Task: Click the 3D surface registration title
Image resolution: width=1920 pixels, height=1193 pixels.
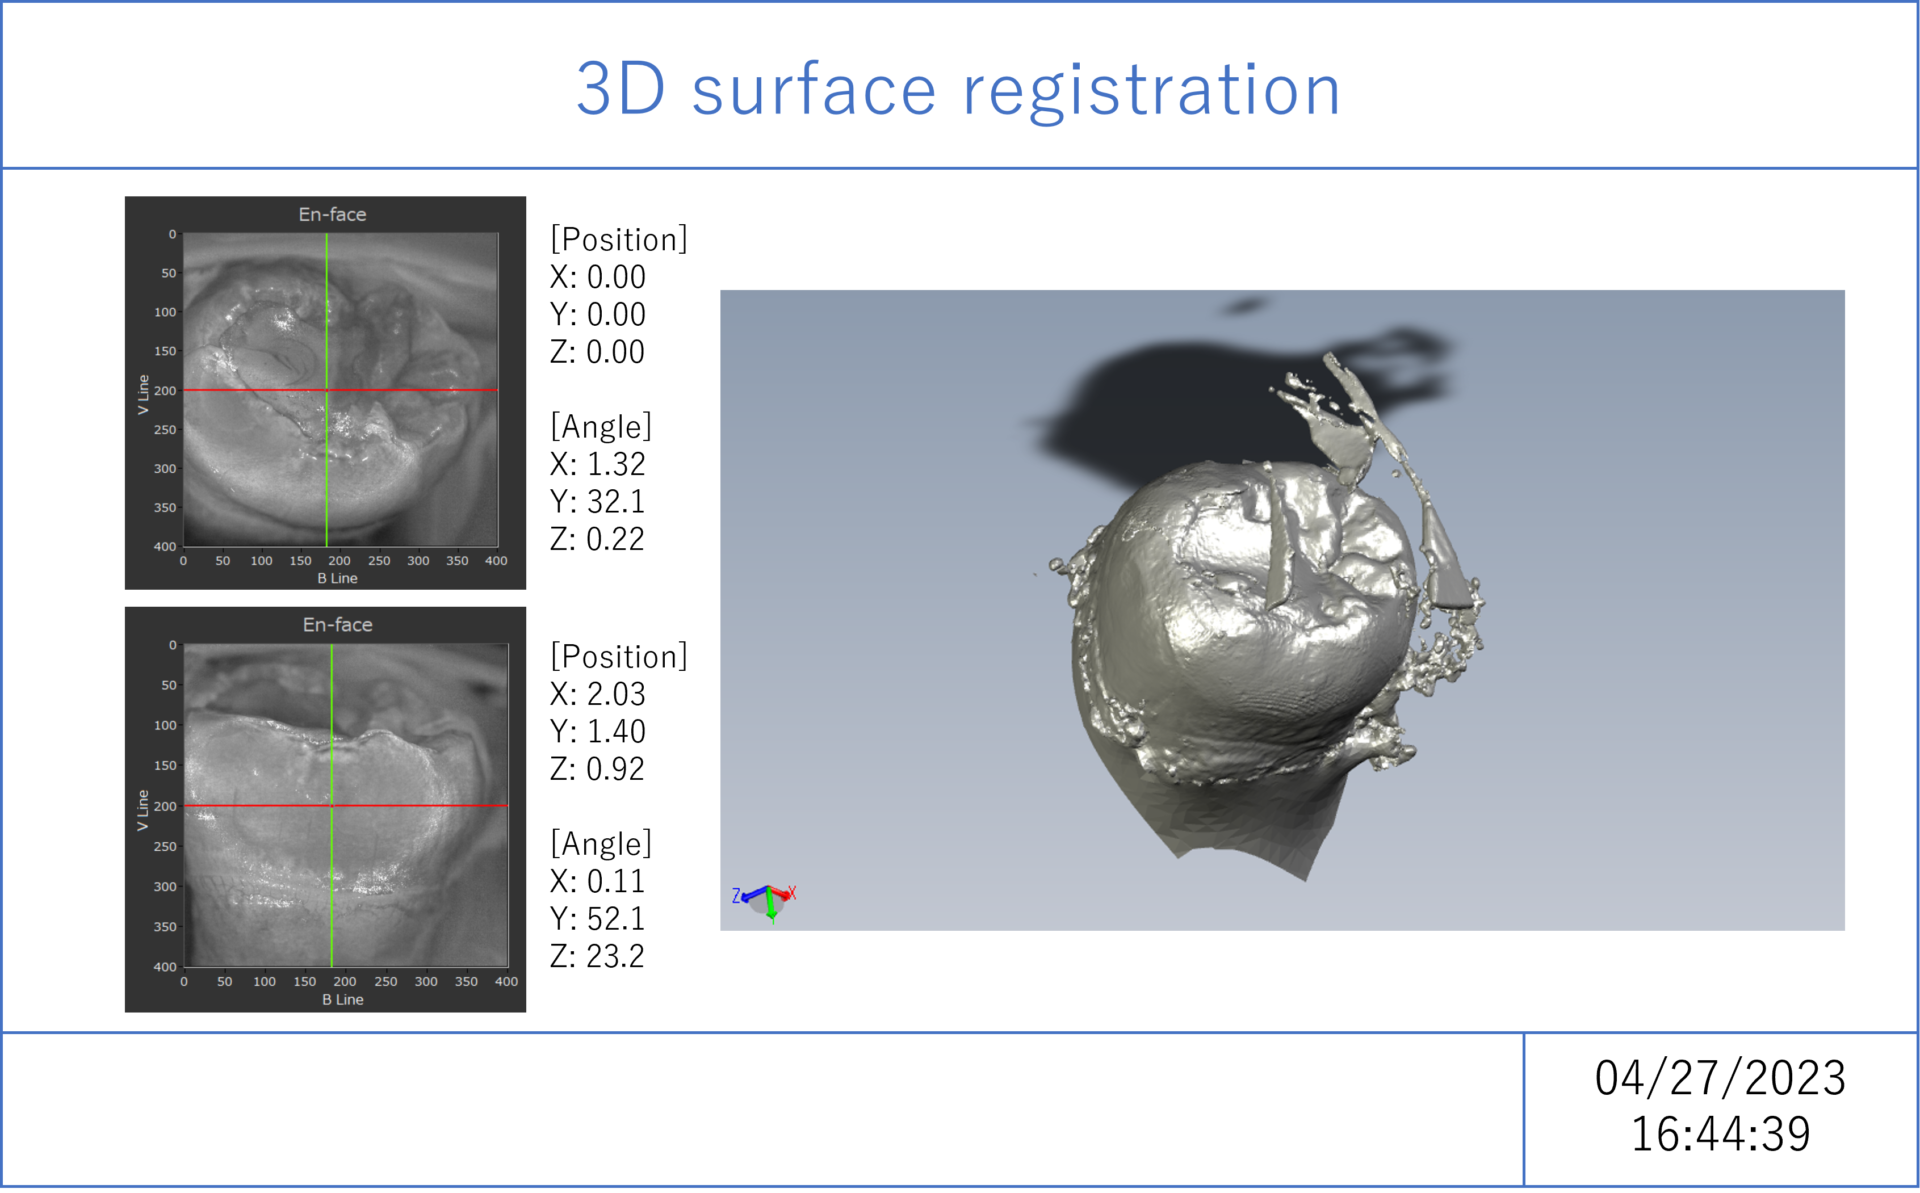Action: point(958,90)
